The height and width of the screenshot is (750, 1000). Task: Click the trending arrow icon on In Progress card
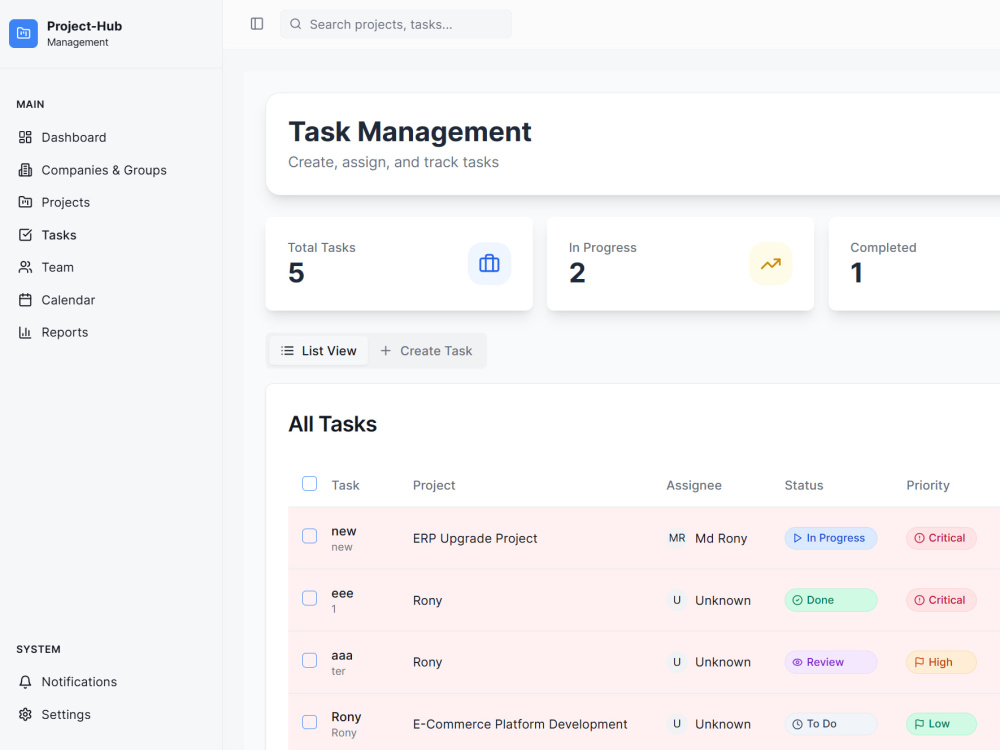(x=770, y=263)
